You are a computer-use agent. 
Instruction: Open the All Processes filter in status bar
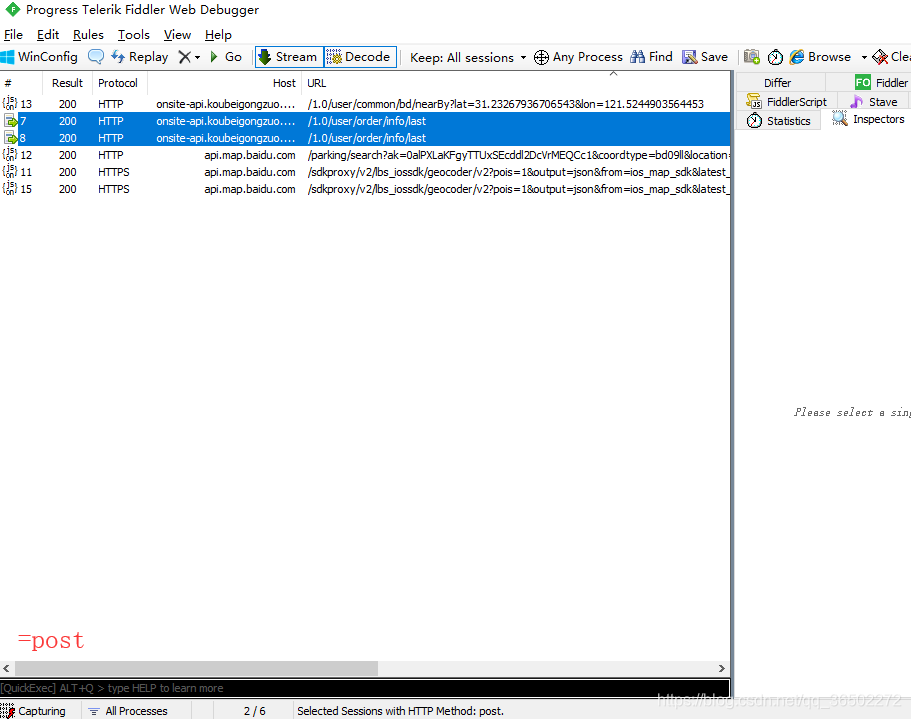pos(129,711)
